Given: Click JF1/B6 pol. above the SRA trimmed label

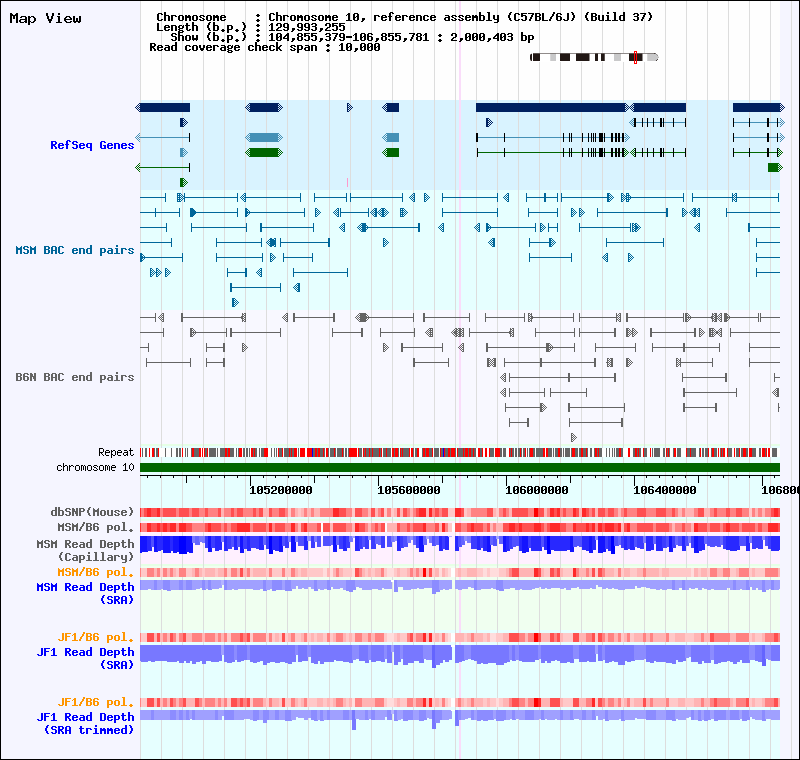Looking at the screenshot, I should pos(95,702).
